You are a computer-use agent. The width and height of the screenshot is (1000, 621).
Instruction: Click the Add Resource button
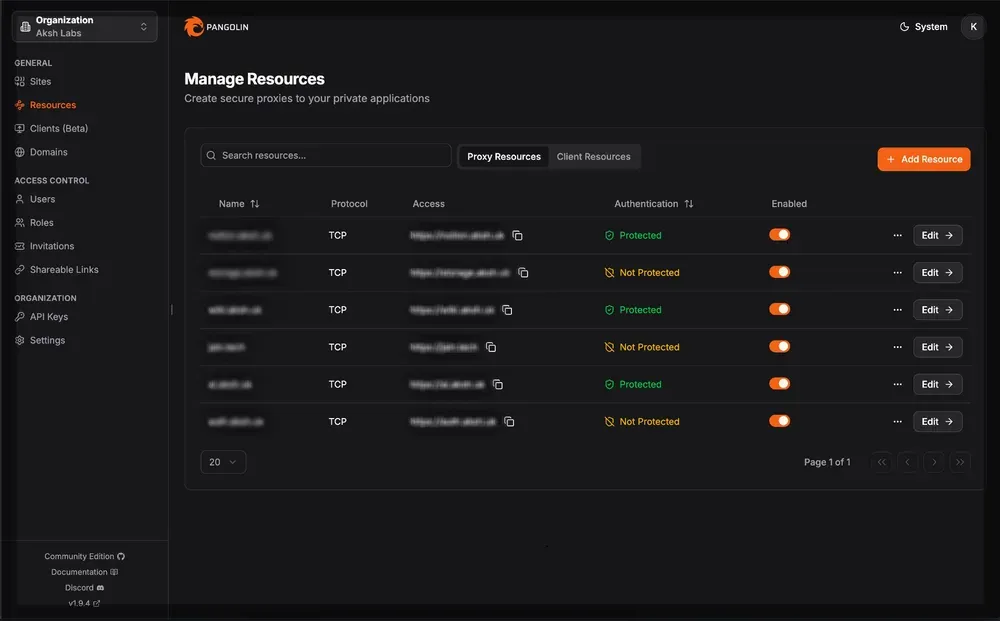923,159
